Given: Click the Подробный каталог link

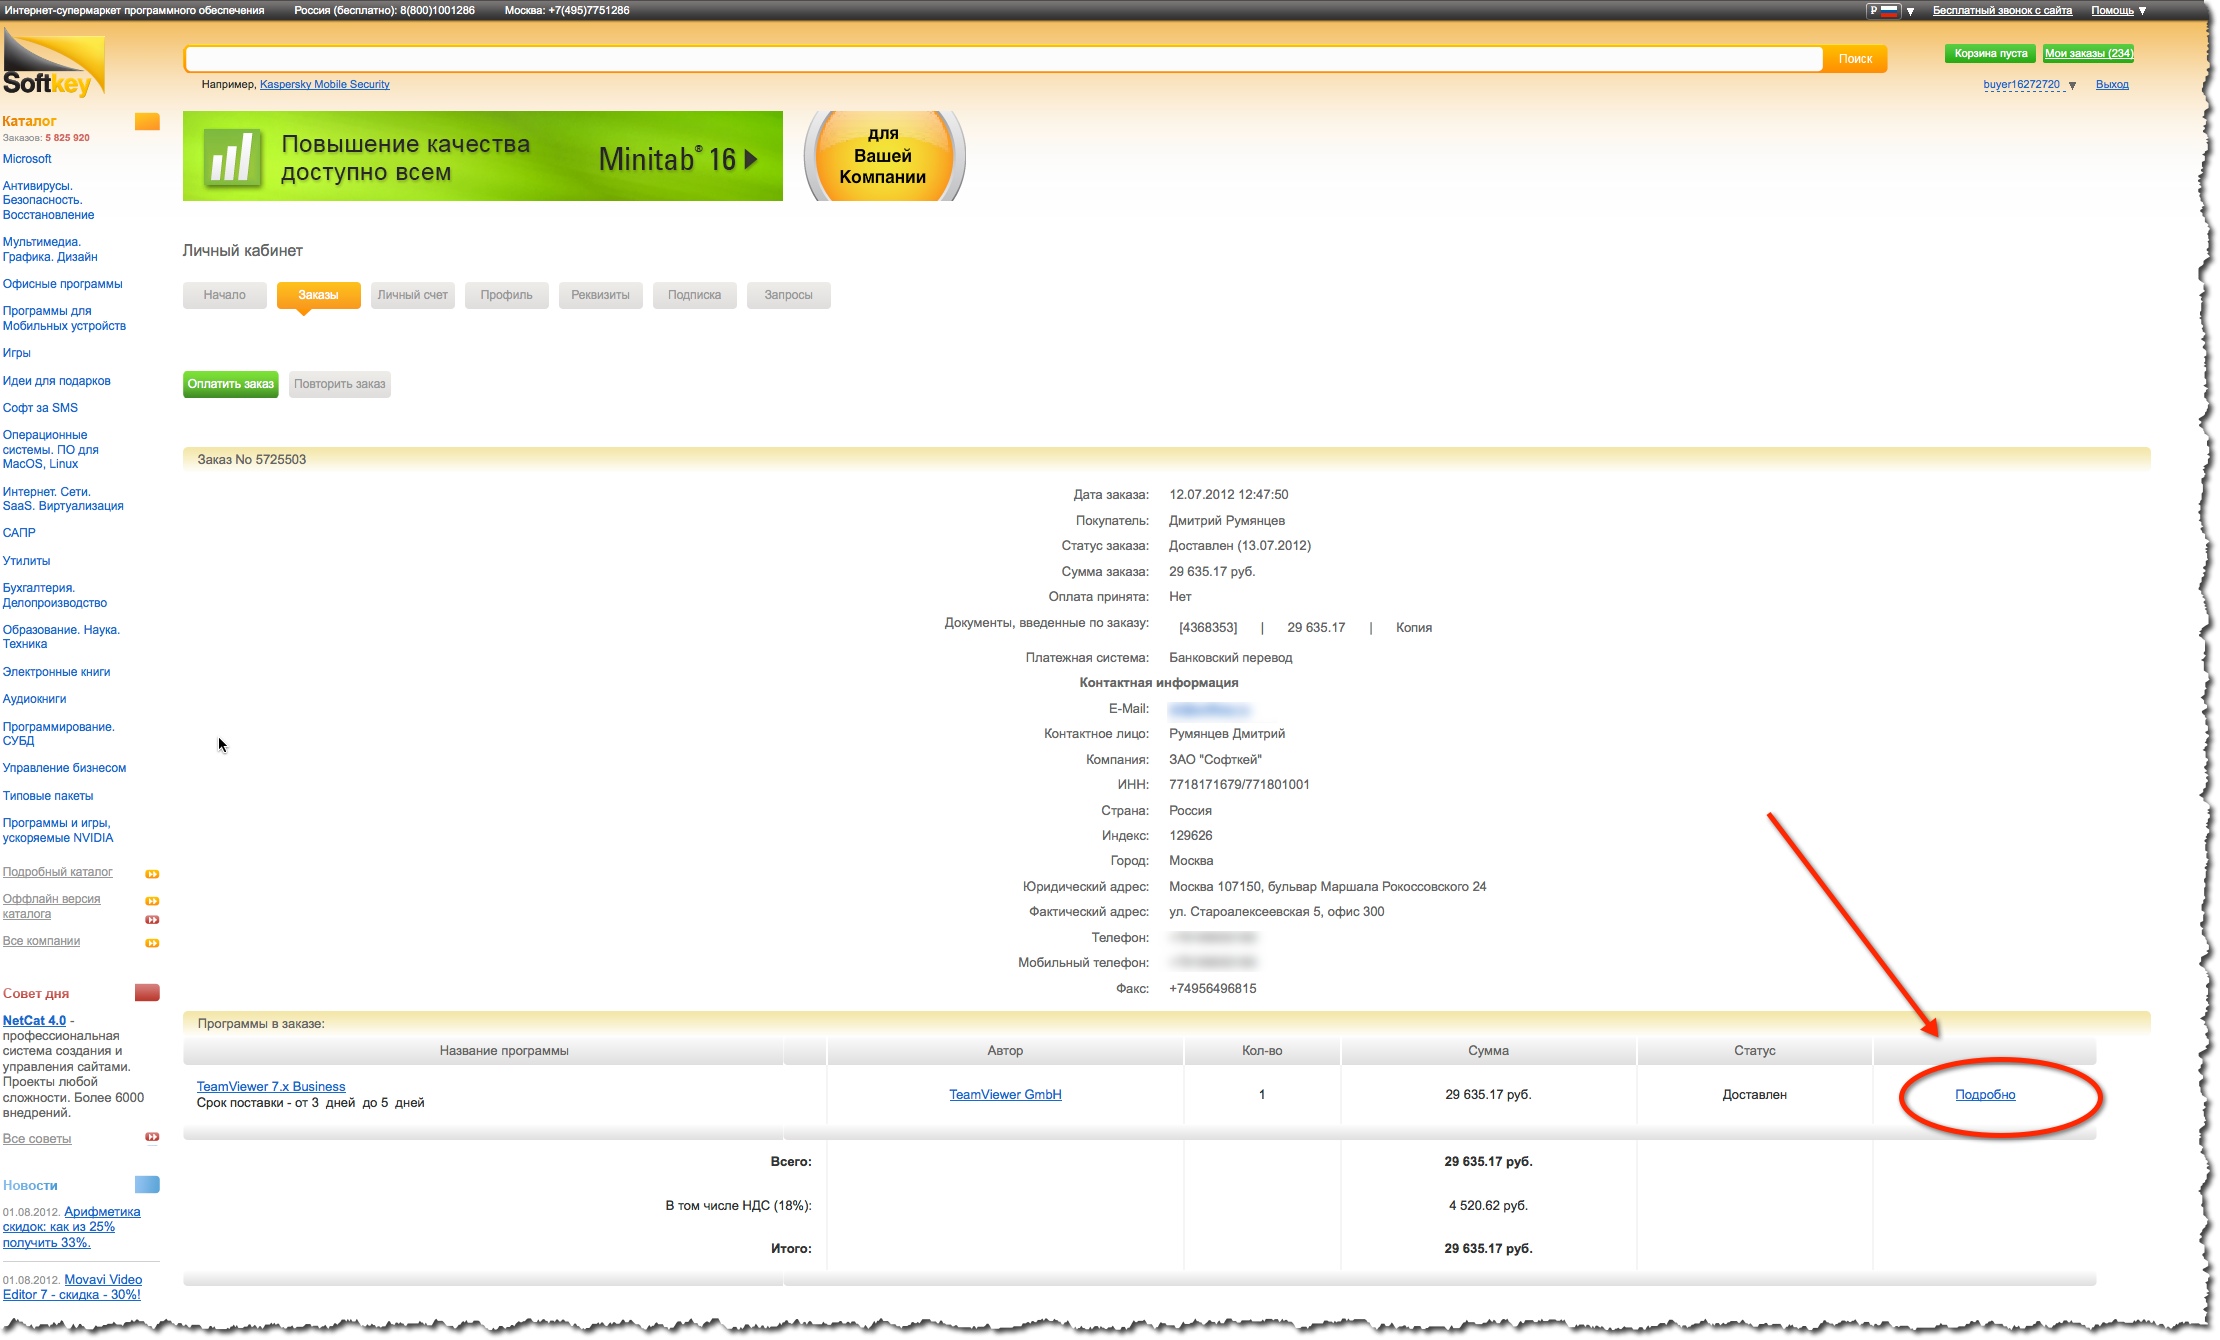Looking at the screenshot, I should (57, 872).
